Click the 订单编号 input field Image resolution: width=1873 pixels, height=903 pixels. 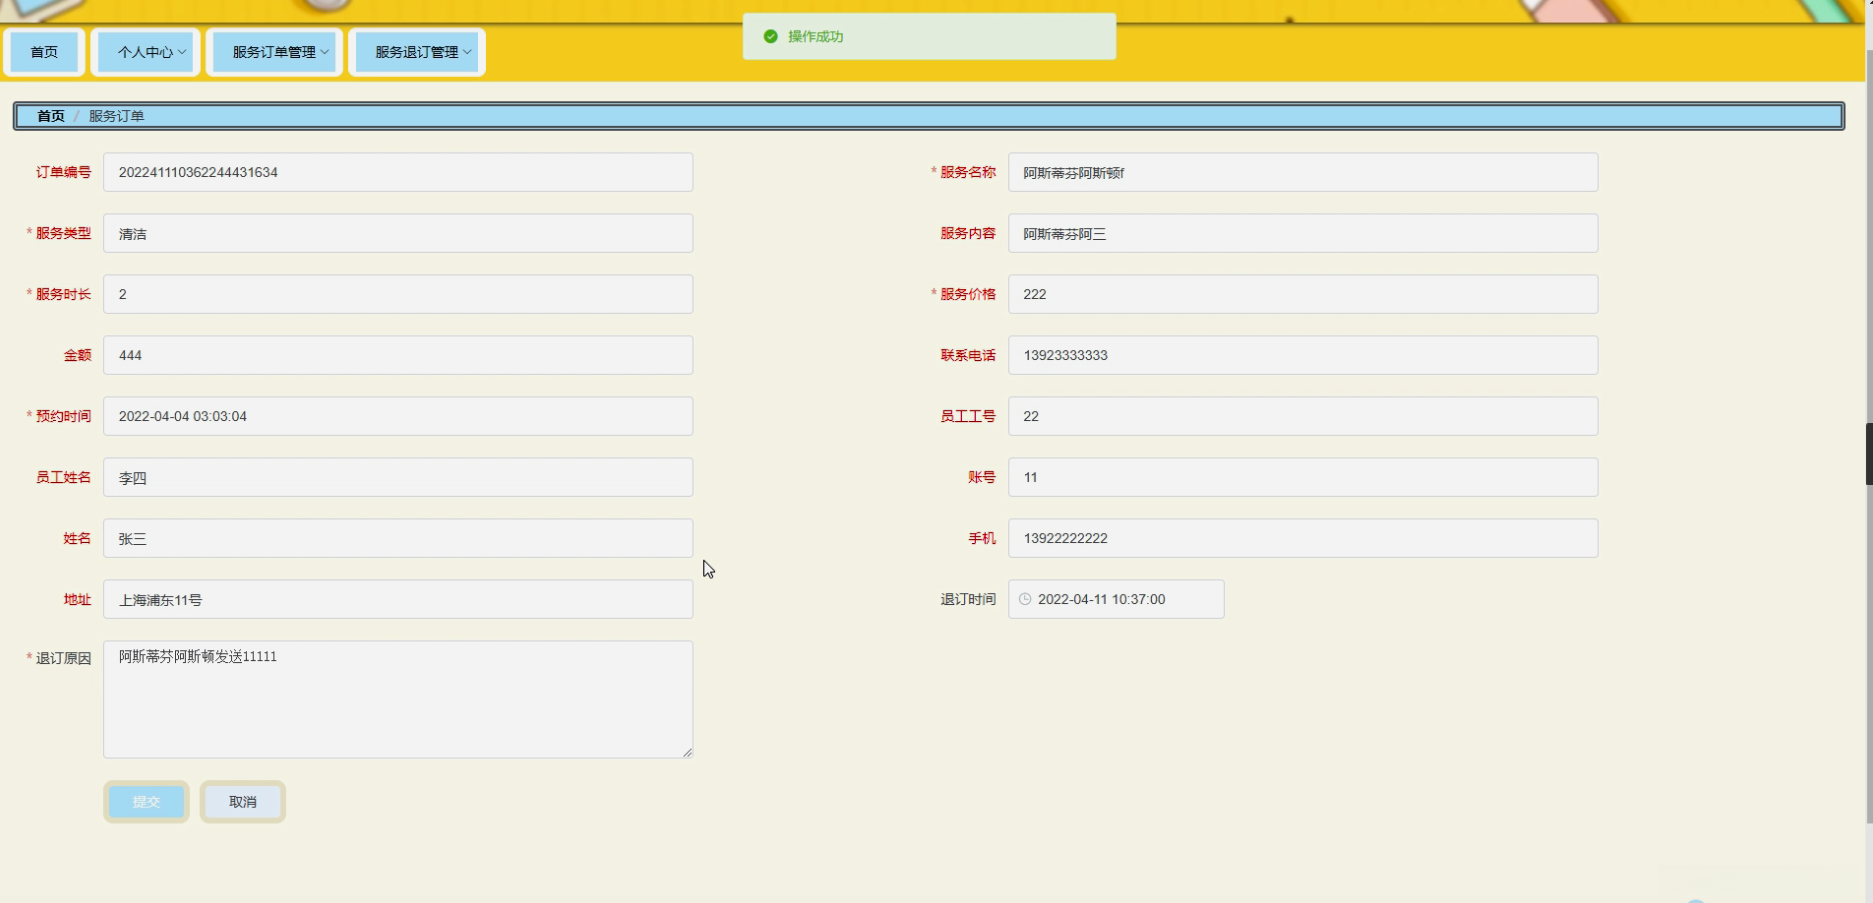[398, 172]
